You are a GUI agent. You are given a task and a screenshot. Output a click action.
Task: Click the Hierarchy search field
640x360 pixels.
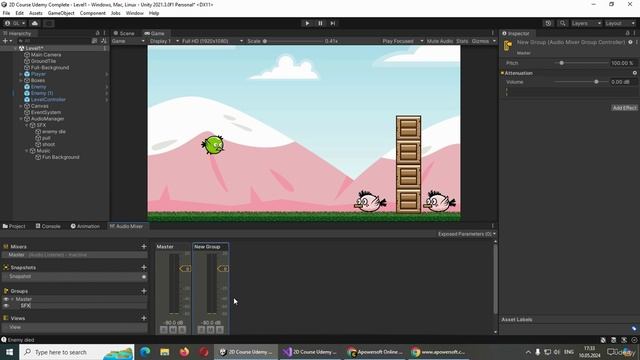point(53,41)
